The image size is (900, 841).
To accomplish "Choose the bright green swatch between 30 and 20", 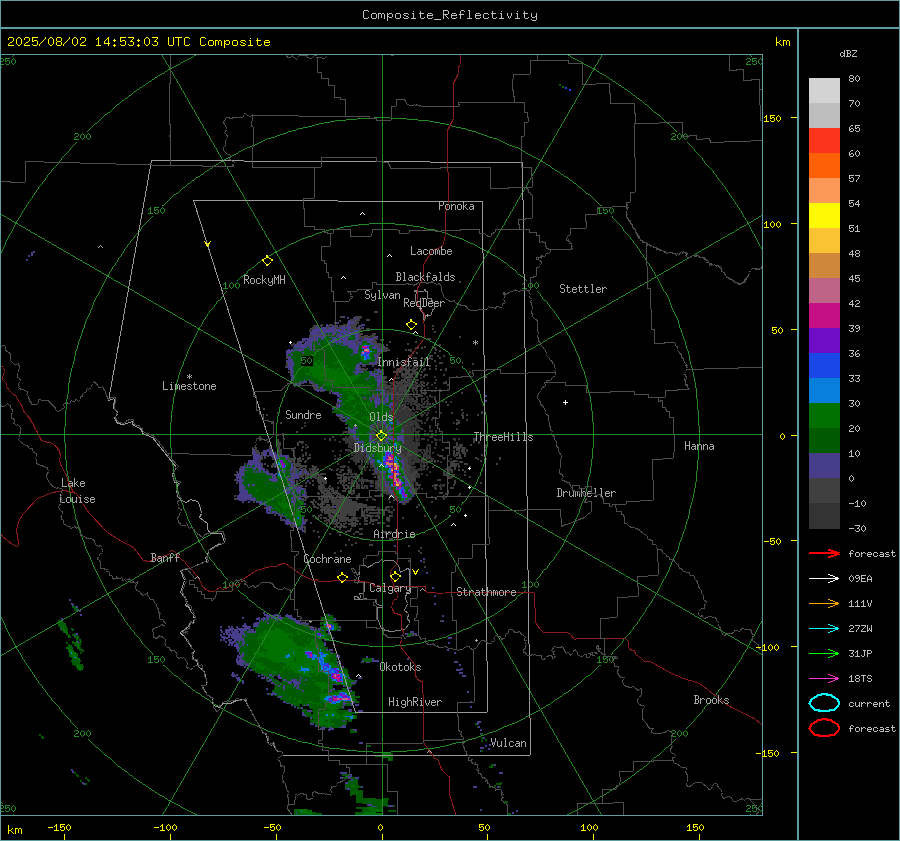I will [824, 415].
